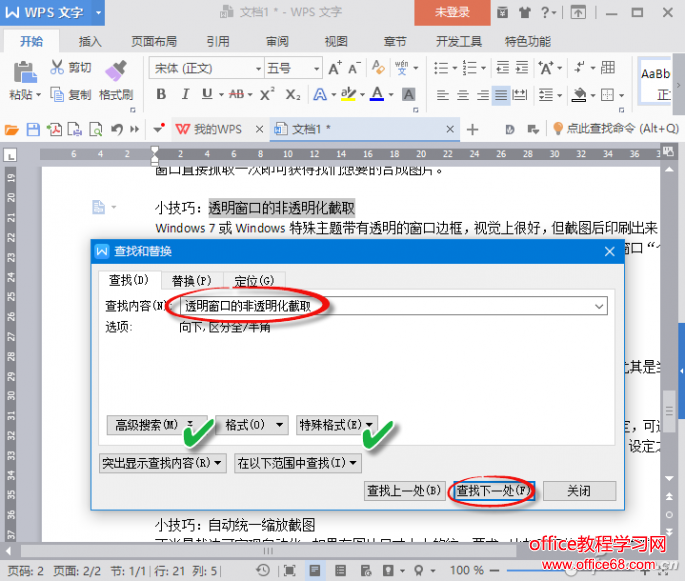Open WPS 文字 application menu

pyautogui.click(x=52, y=12)
